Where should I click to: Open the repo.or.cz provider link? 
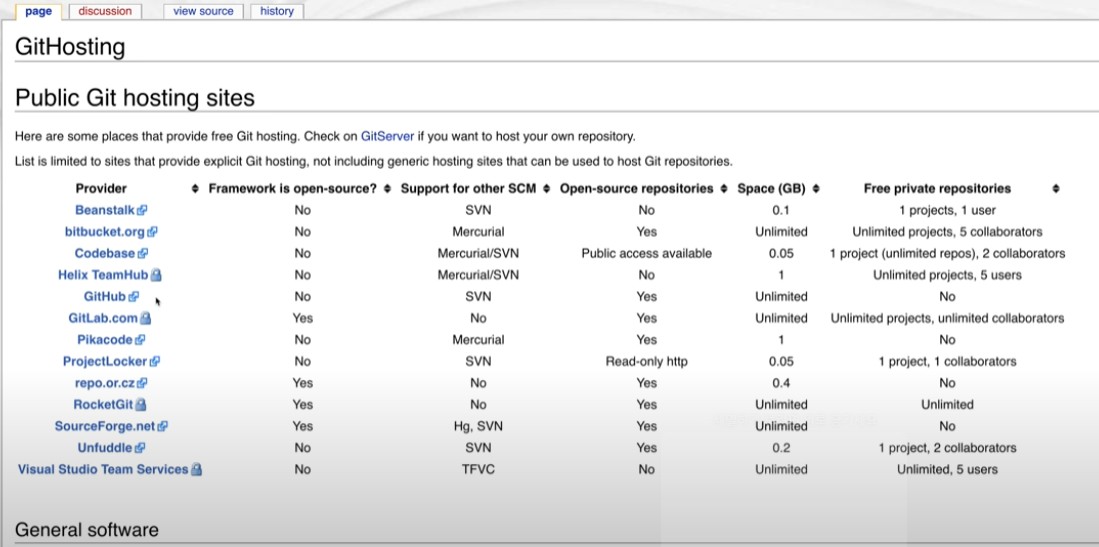[x=104, y=384]
